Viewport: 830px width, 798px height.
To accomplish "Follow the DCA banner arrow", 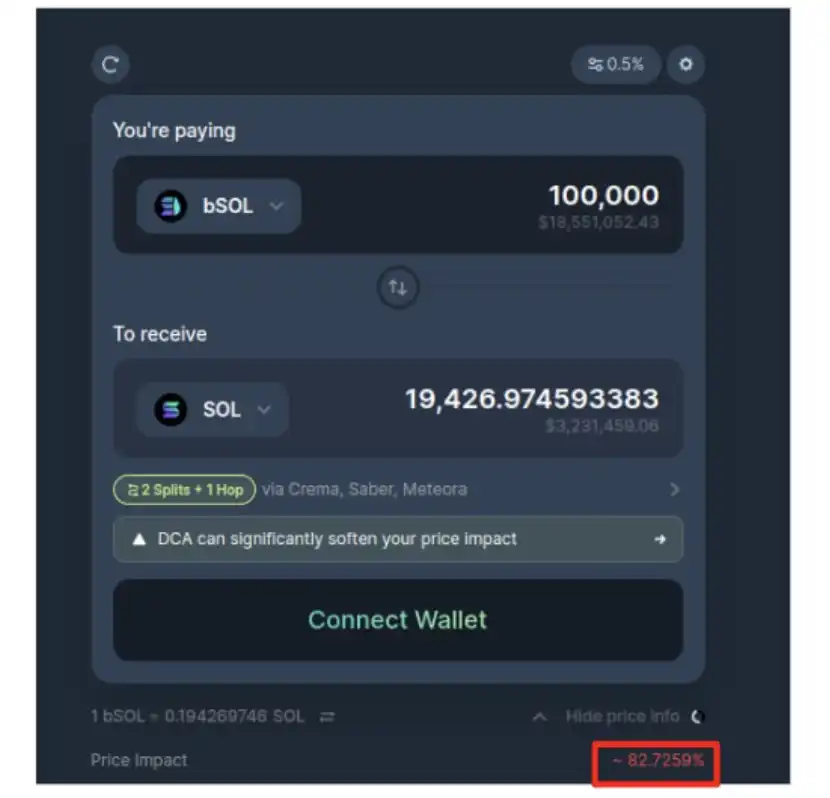I will pos(660,539).
